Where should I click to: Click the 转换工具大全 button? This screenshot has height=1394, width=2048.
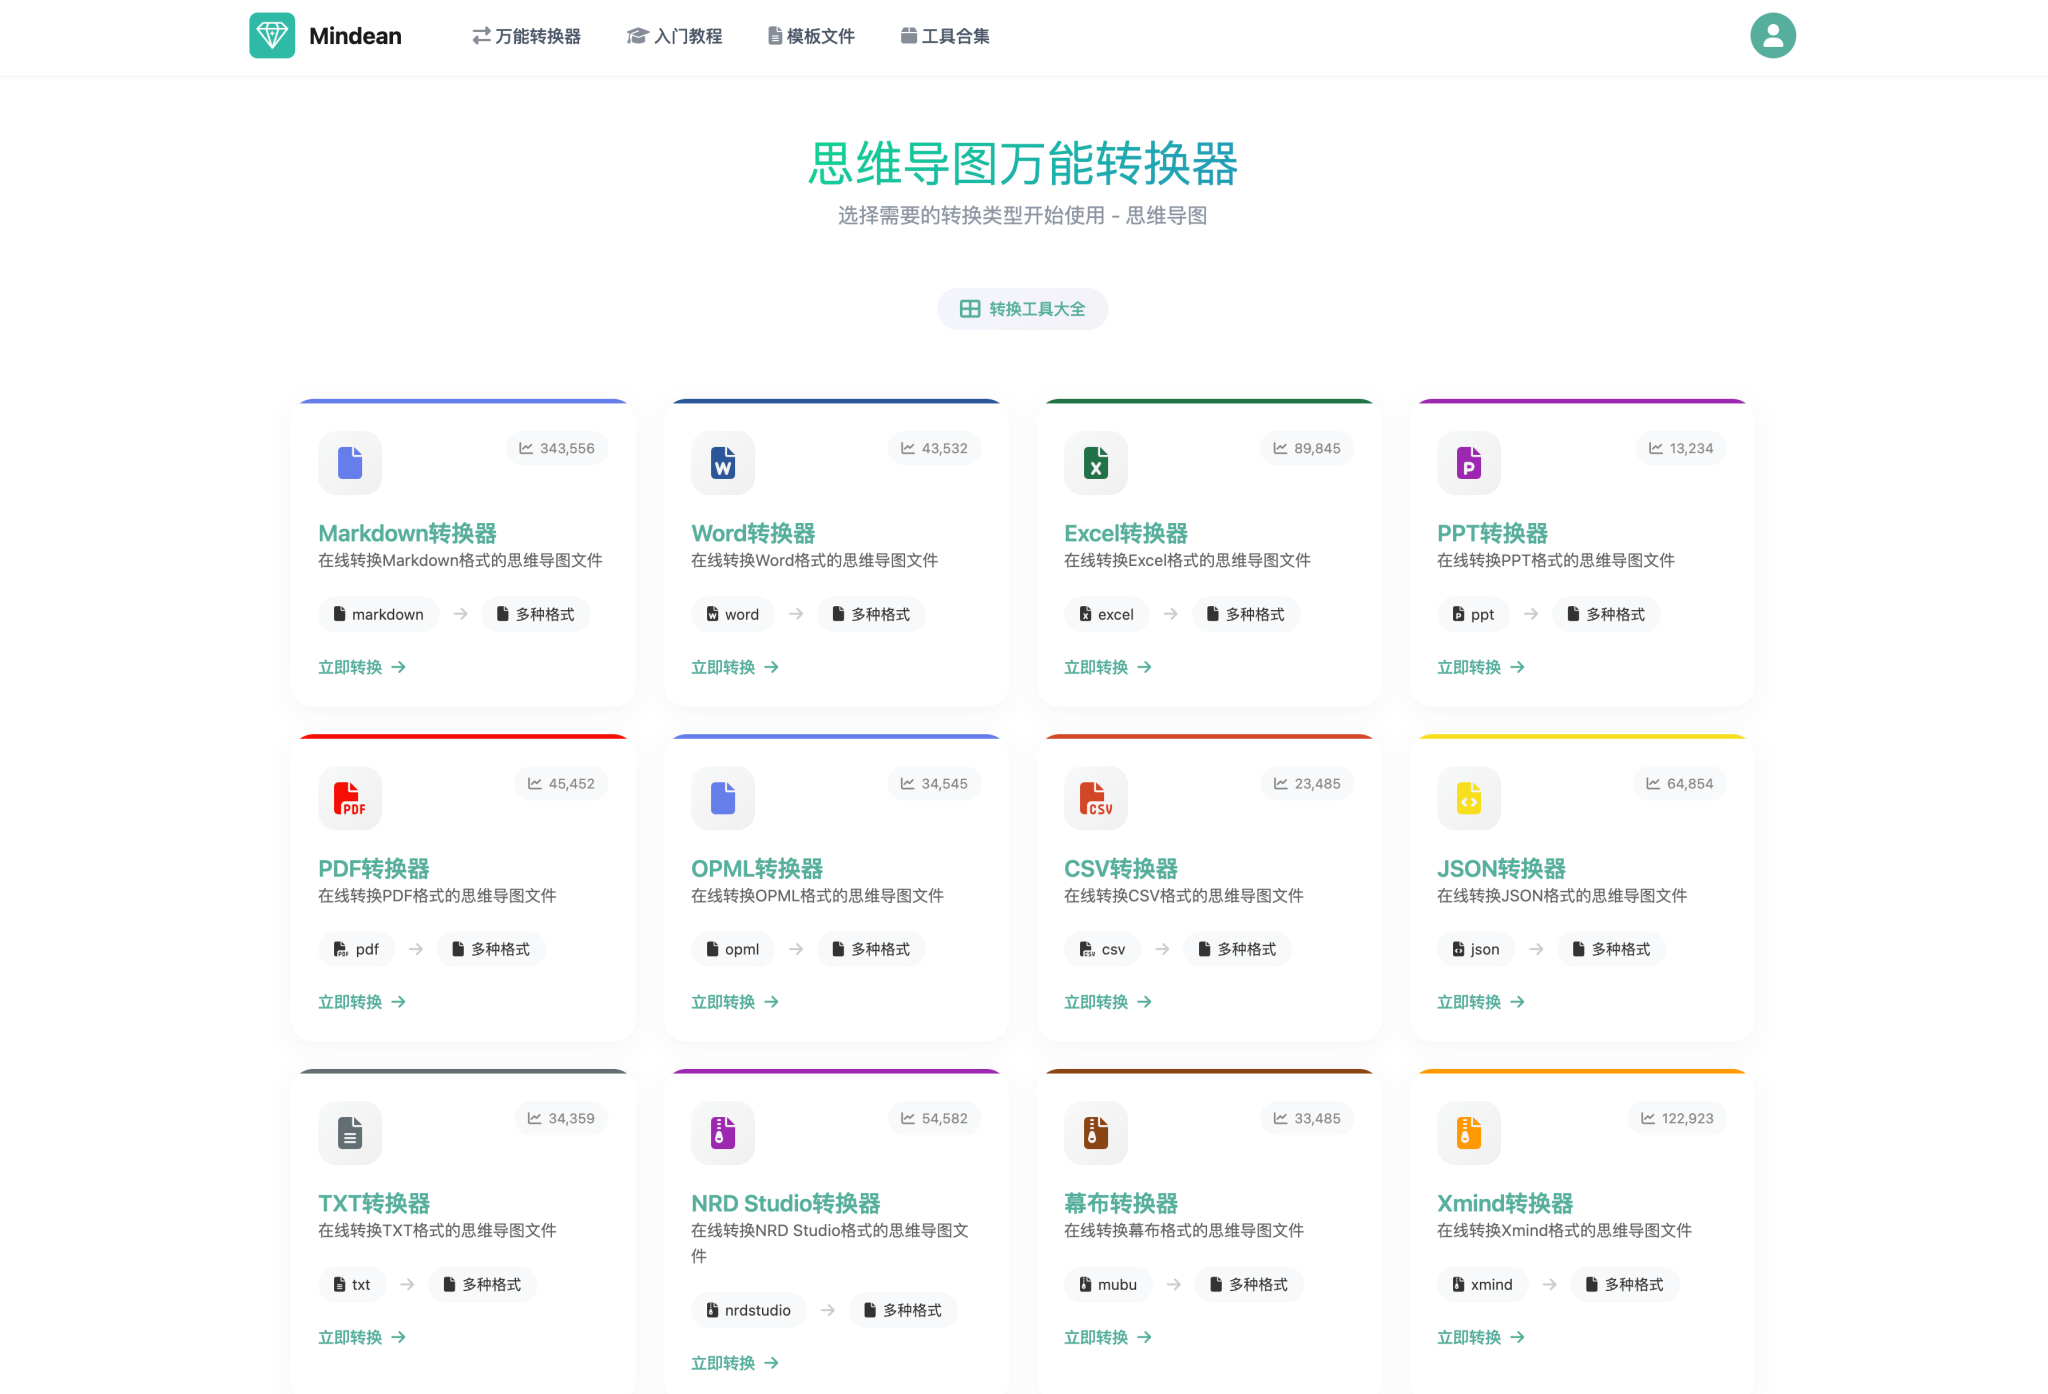click(x=1022, y=309)
